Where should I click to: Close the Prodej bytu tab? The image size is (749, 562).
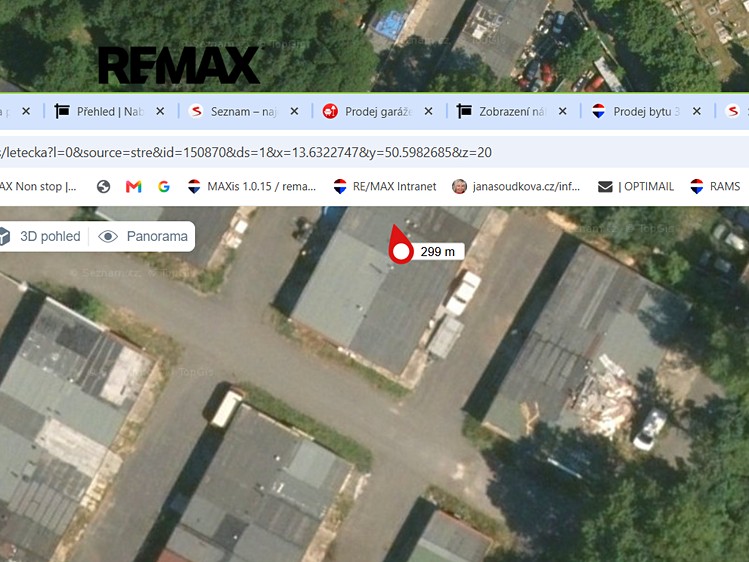pyautogui.click(x=697, y=111)
